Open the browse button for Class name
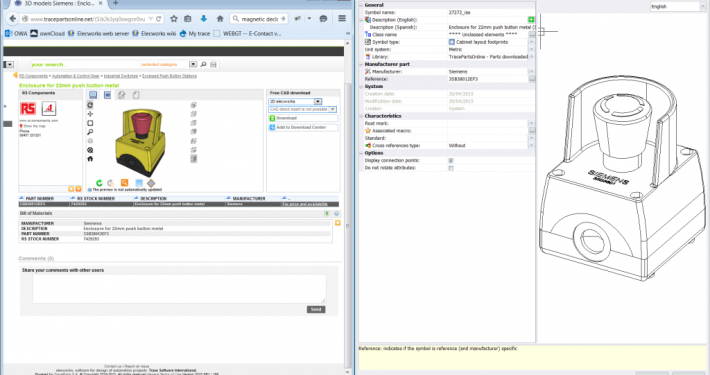Screen dimensions: 710x375 [532, 35]
